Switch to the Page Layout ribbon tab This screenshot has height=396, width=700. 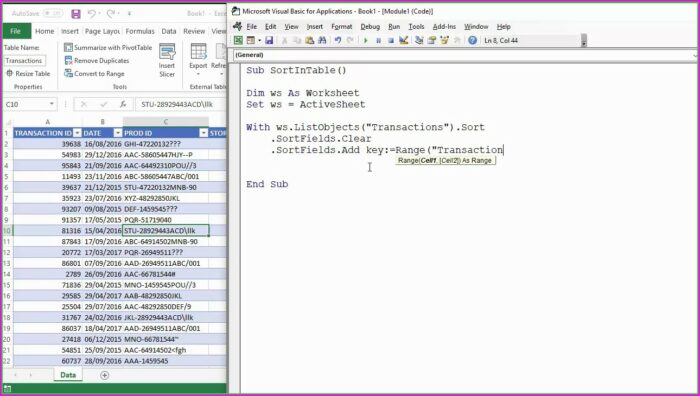pos(102,31)
